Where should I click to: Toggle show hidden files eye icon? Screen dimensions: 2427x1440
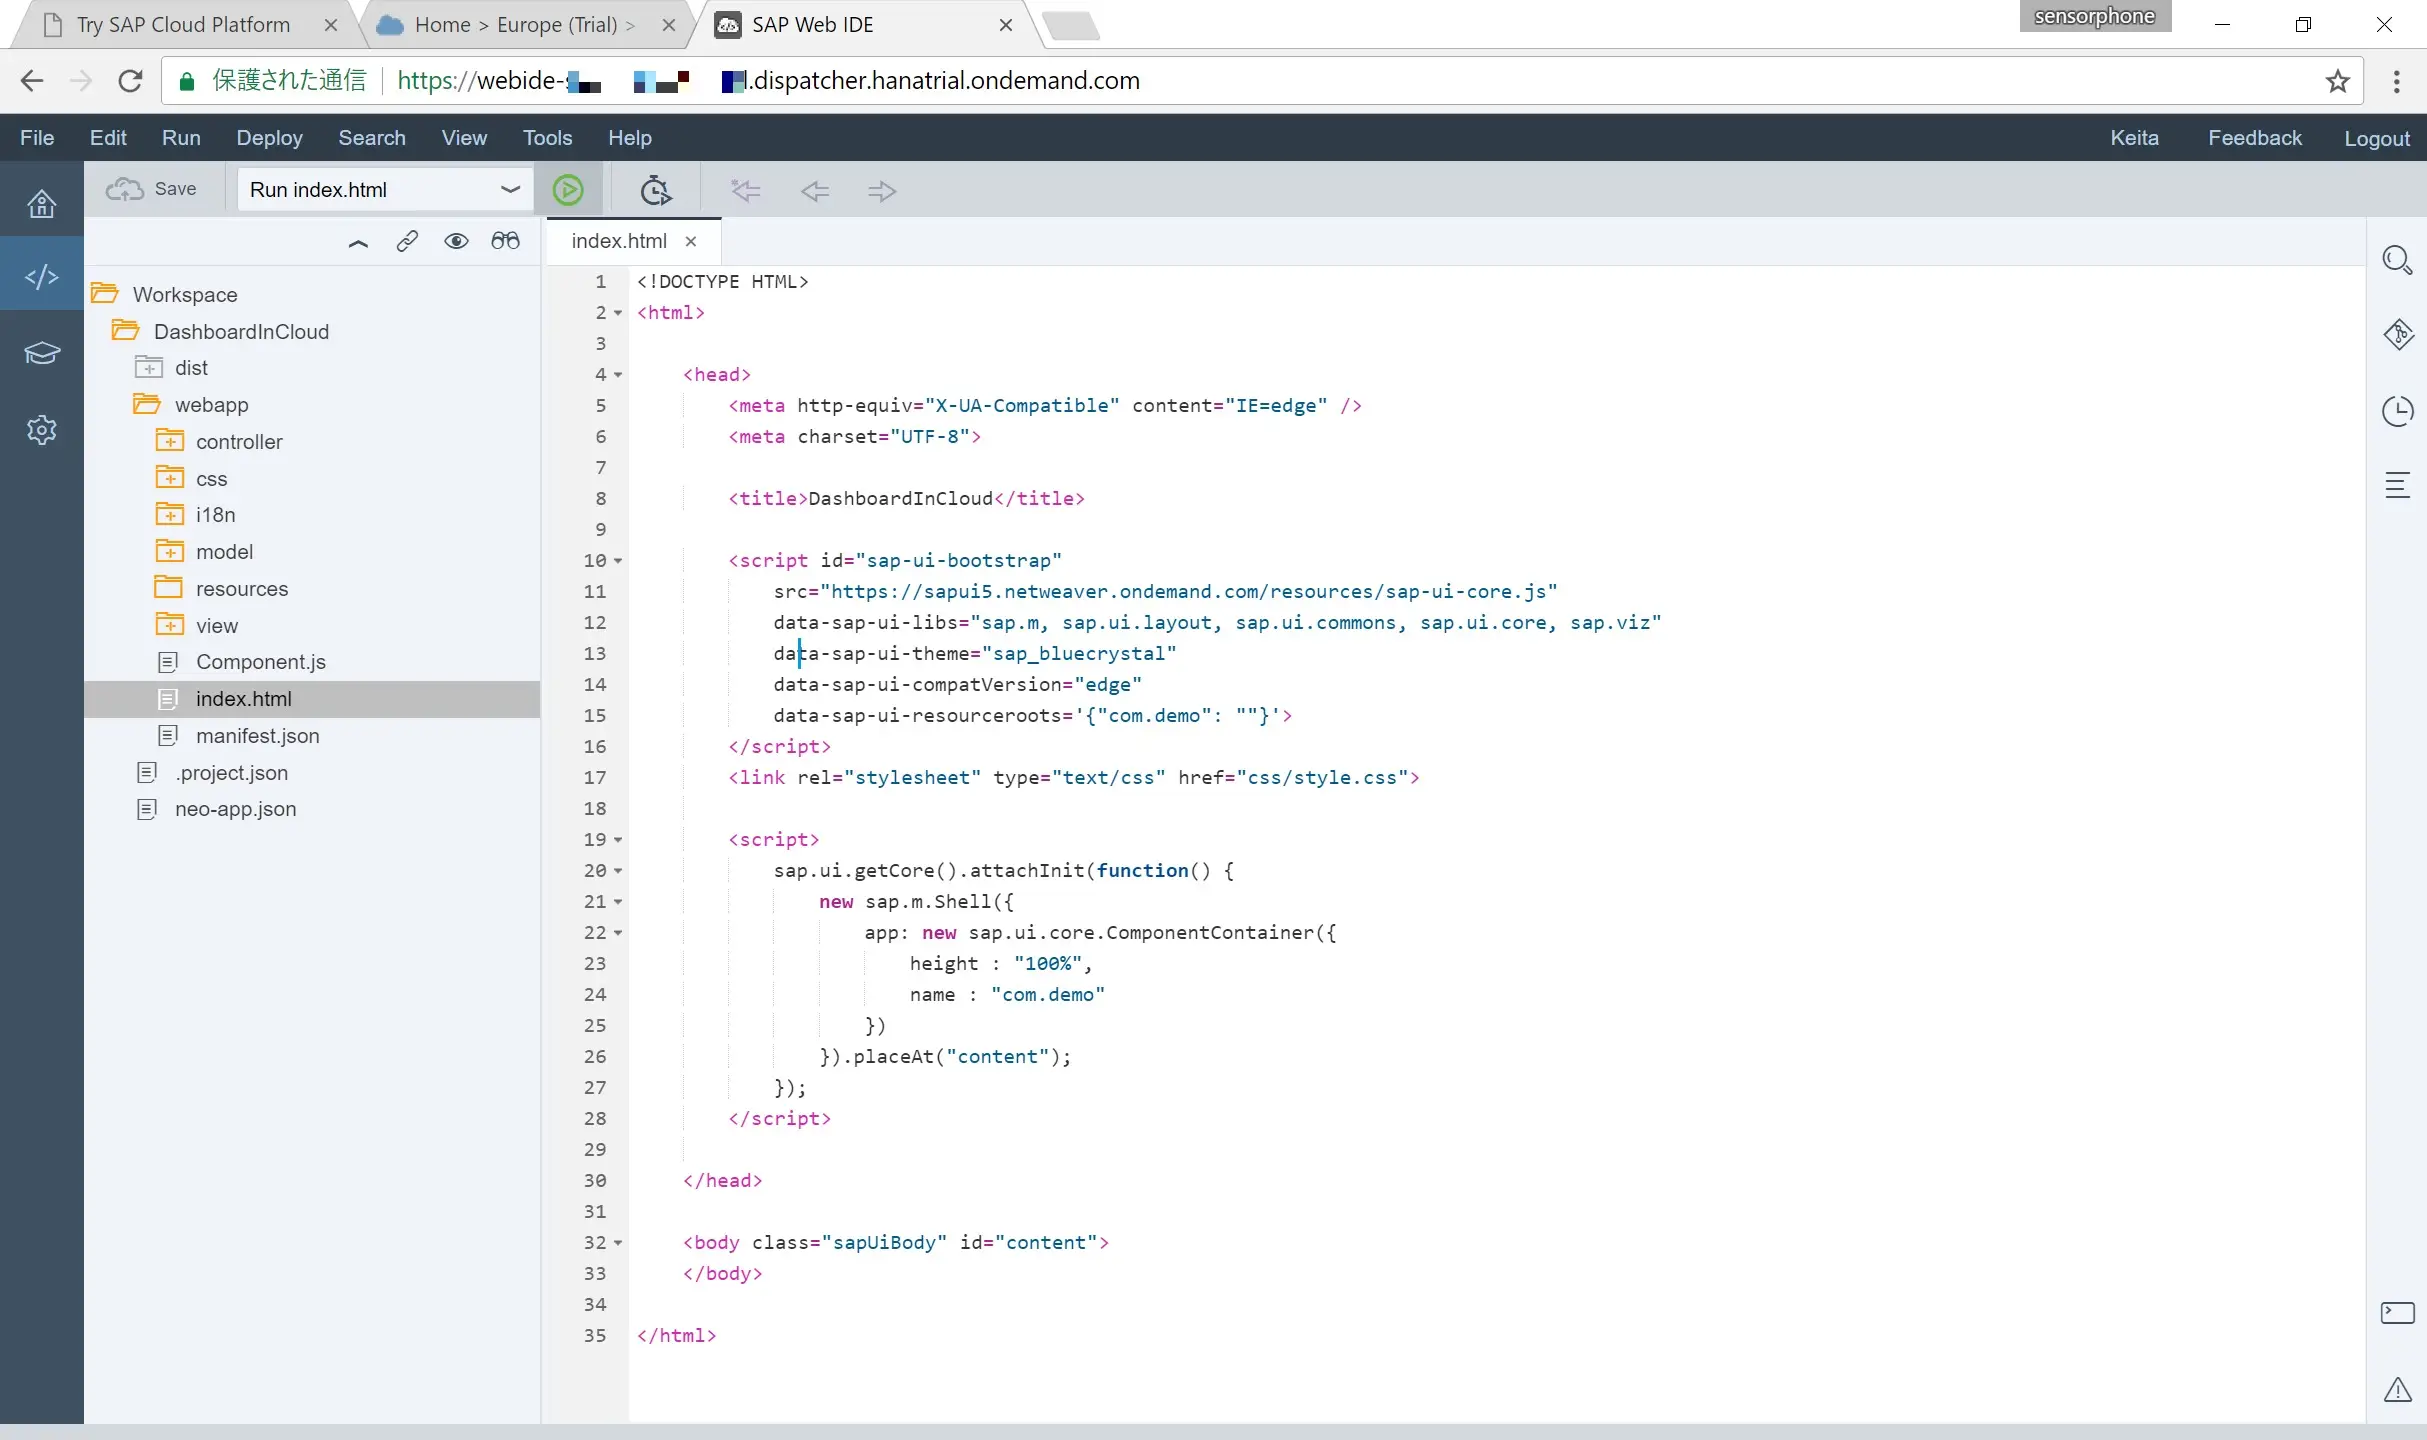click(456, 241)
